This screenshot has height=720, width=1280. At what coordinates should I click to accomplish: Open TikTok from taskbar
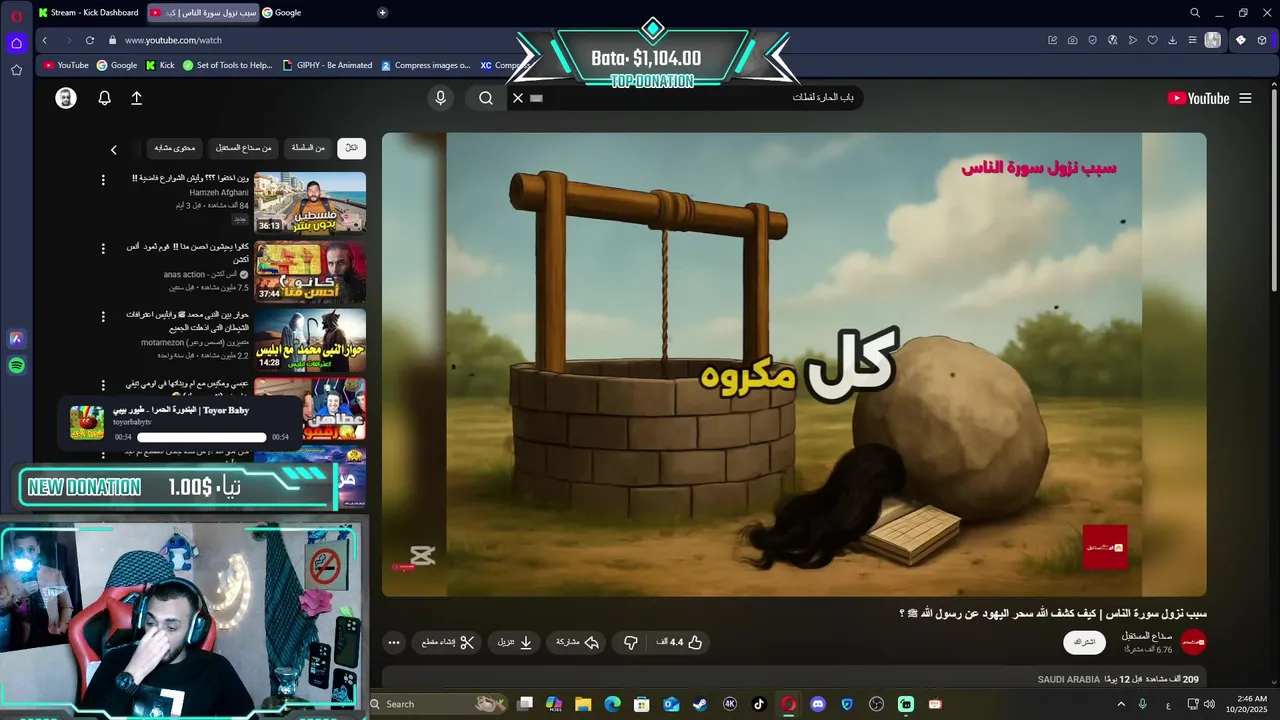759,704
